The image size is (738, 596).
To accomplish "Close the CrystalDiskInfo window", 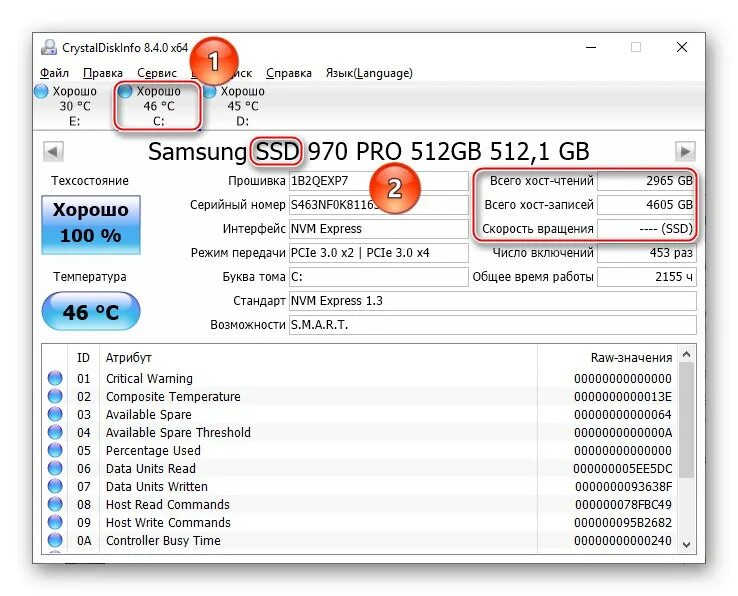I will click(682, 47).
